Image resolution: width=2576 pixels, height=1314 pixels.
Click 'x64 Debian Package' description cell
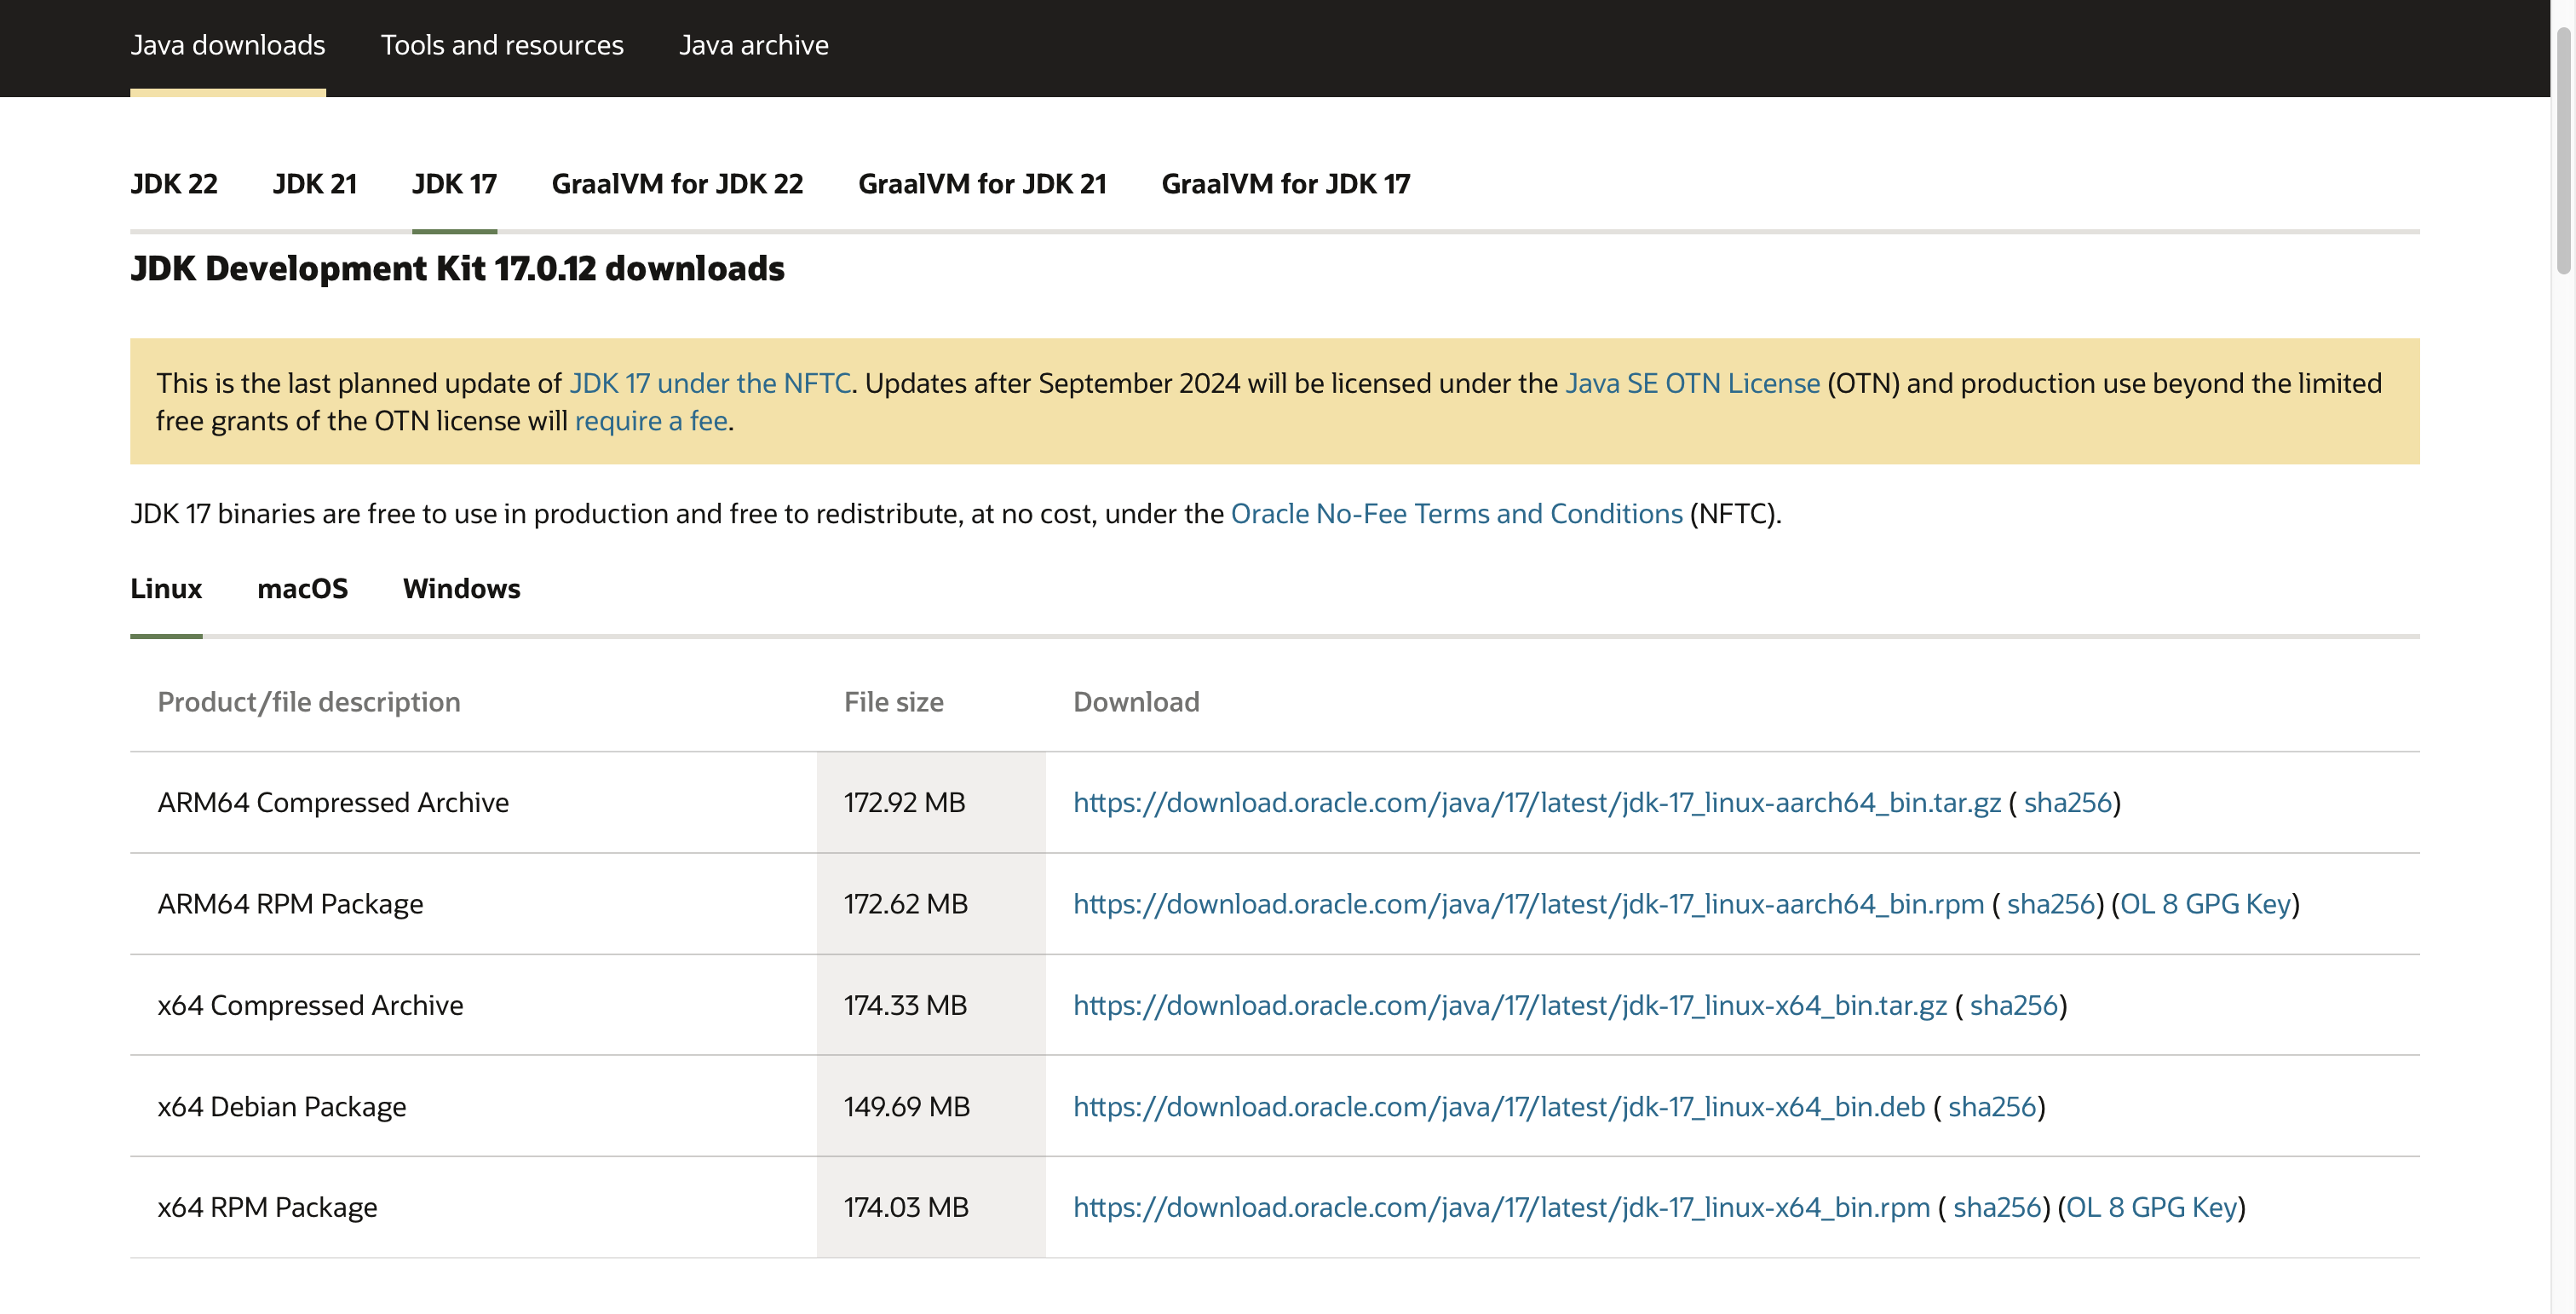click(x=473, y=1106)
